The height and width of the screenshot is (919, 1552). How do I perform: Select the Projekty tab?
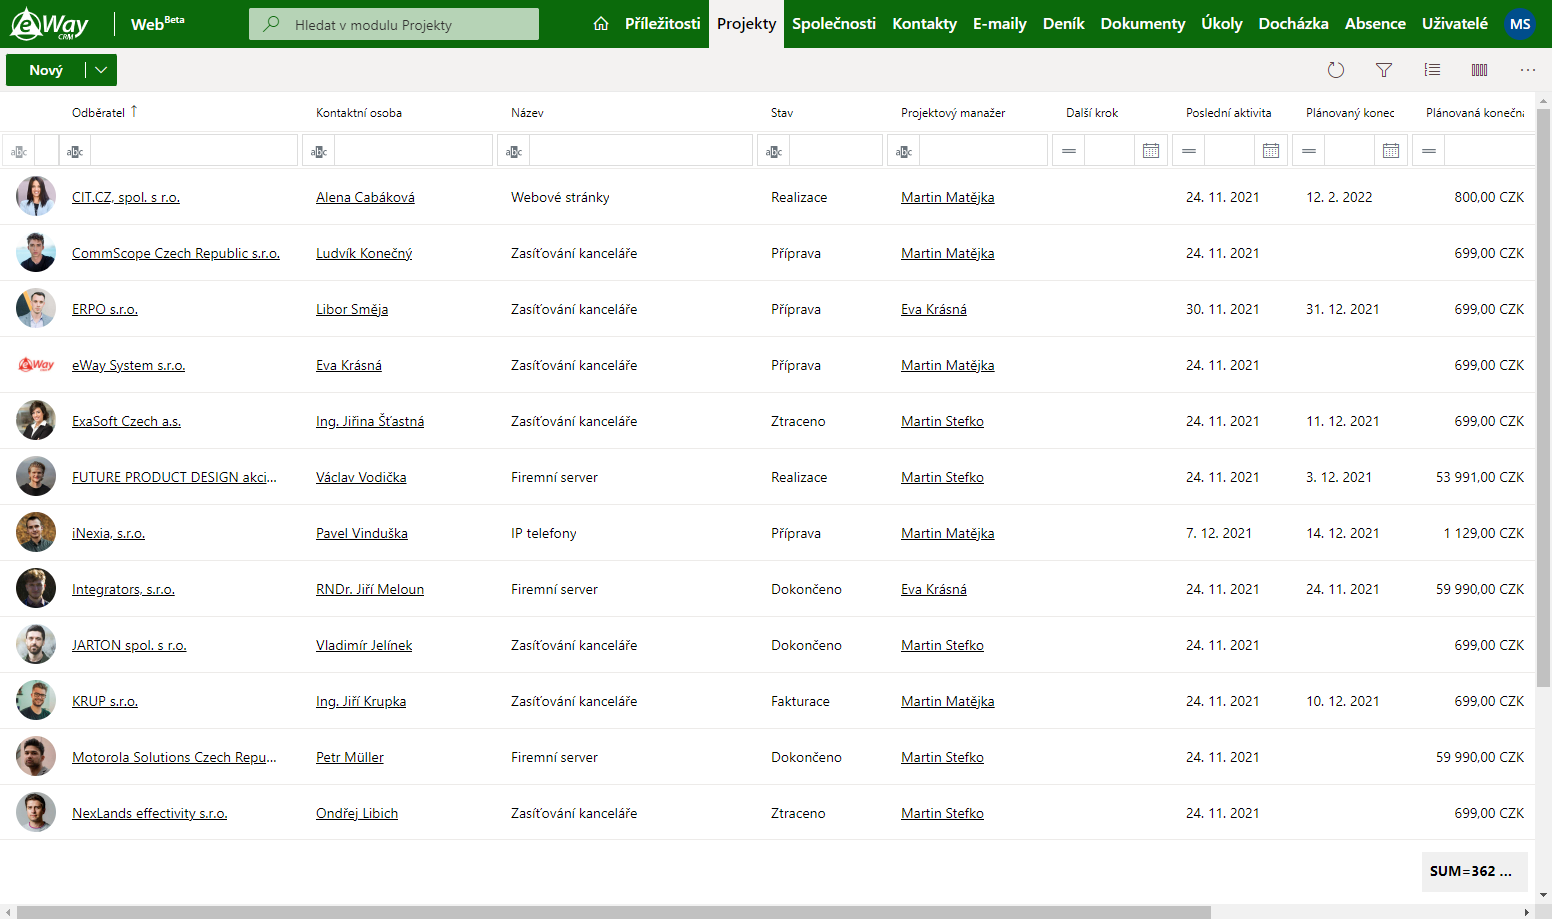(x=746, y=24)
